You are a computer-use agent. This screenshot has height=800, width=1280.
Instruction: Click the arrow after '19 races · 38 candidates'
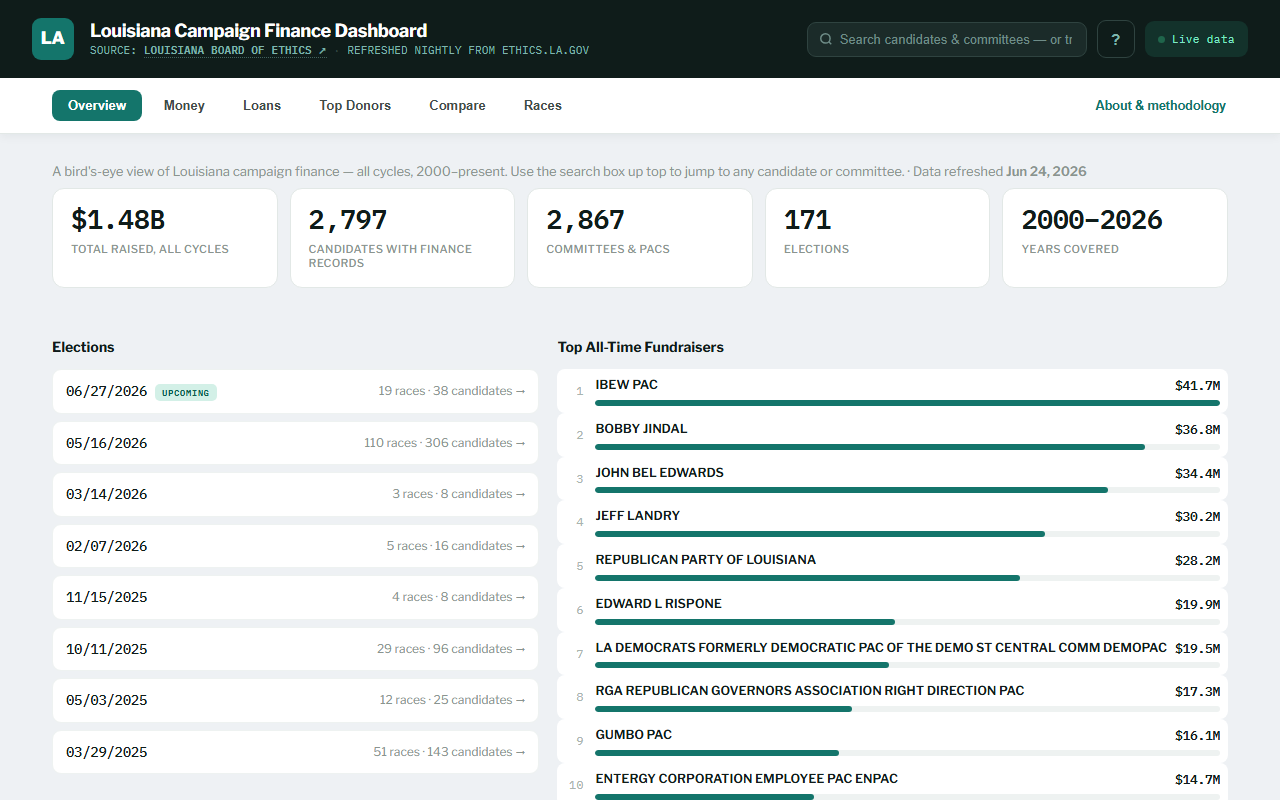pyautogui.click(x=520, y=391)
